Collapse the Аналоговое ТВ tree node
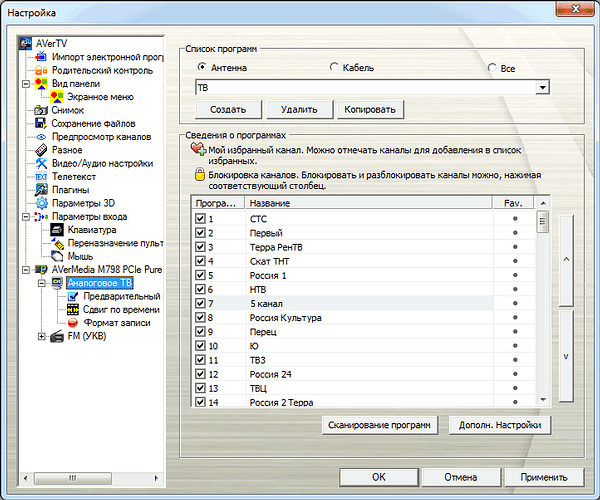600x500 pixels. pos(41,283)
